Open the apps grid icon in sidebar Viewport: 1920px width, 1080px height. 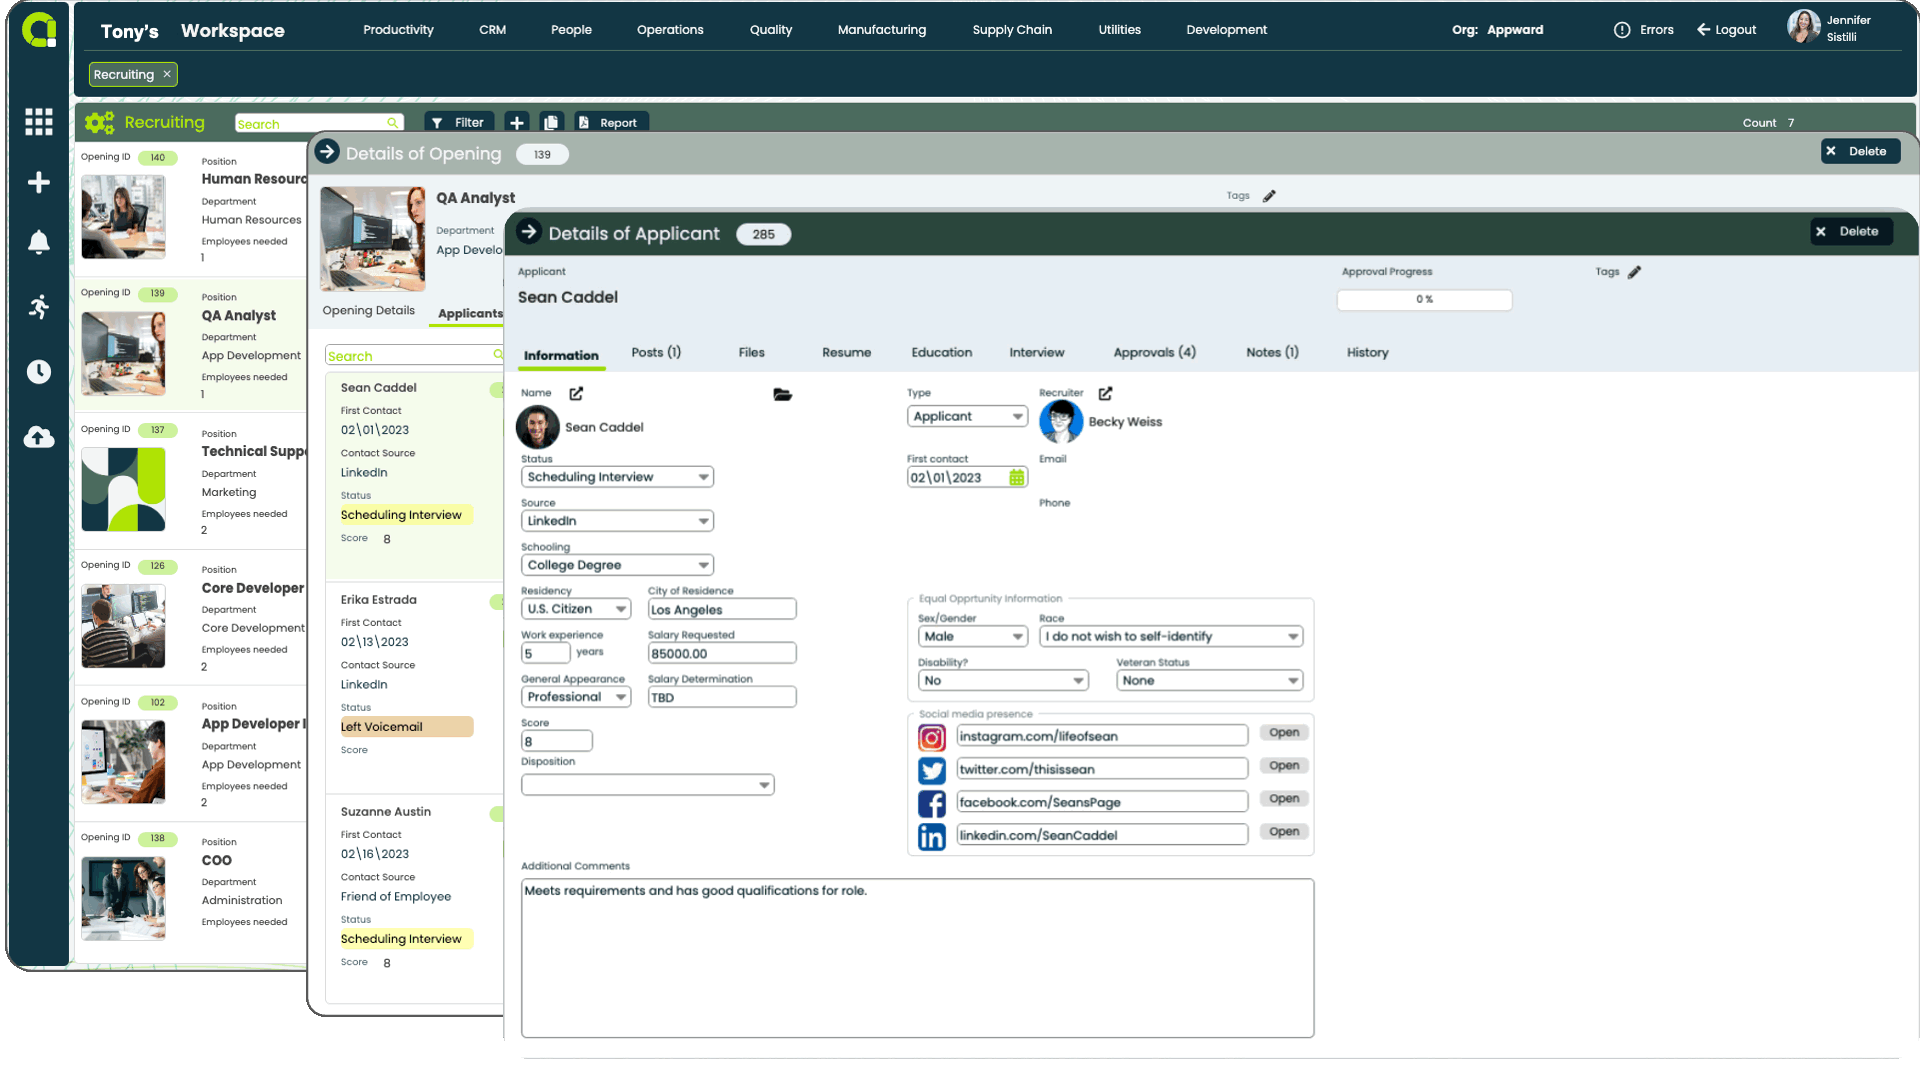[x=39, y=122]
